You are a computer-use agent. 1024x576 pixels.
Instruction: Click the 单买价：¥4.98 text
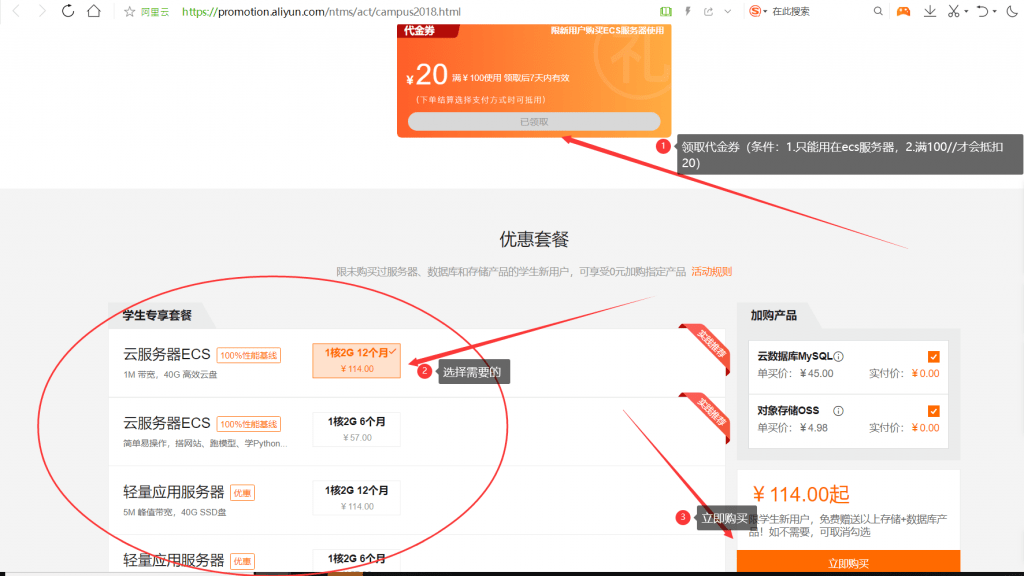[x=792, y=428]
